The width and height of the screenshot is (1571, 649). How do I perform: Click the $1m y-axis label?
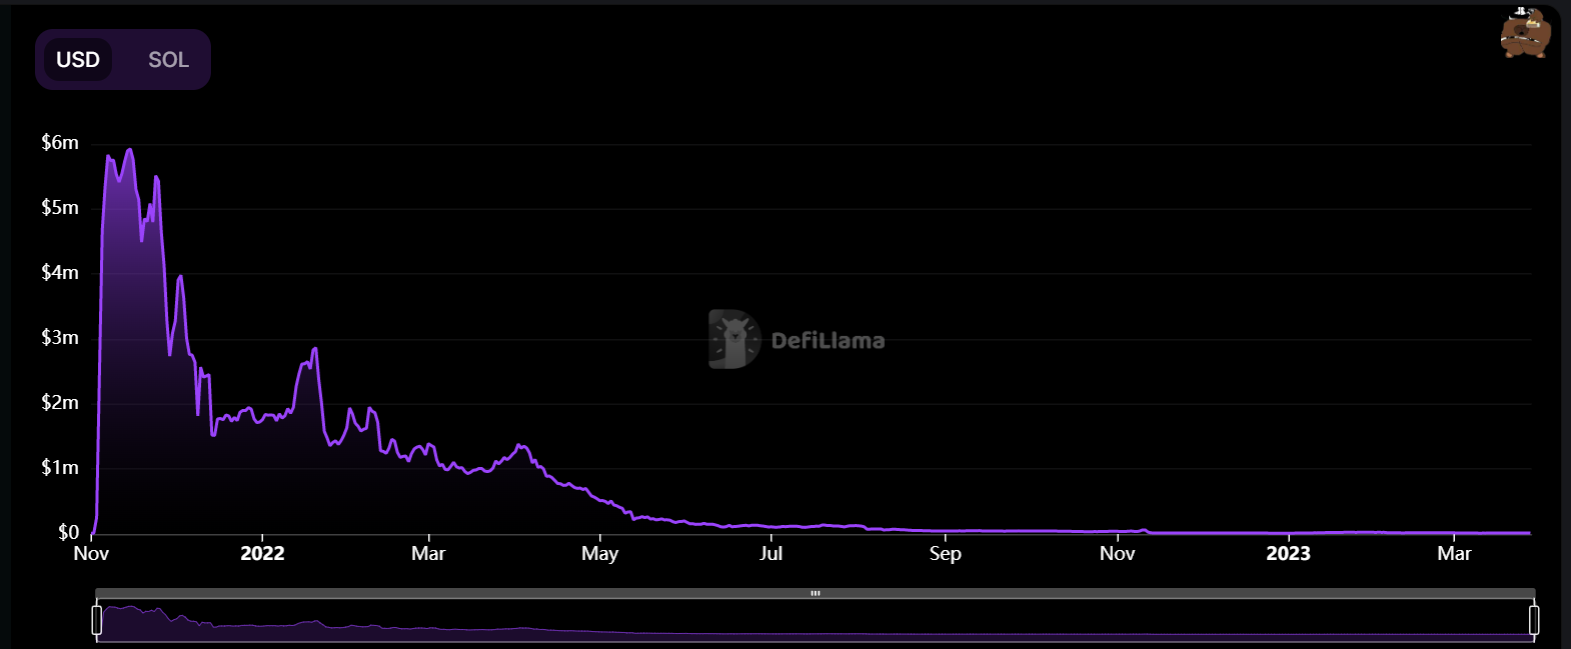point(60,468)
